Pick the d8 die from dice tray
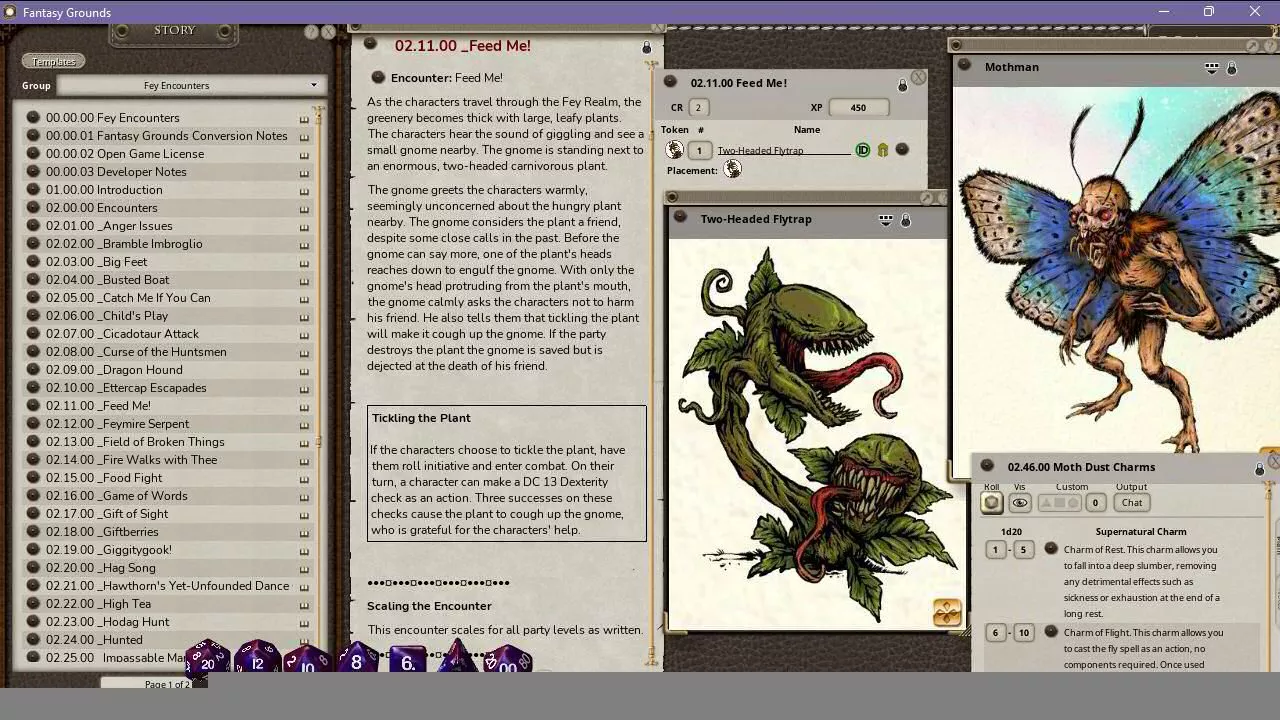The width and height of the screenshot is (1280, 720). (x=356, y=659)
